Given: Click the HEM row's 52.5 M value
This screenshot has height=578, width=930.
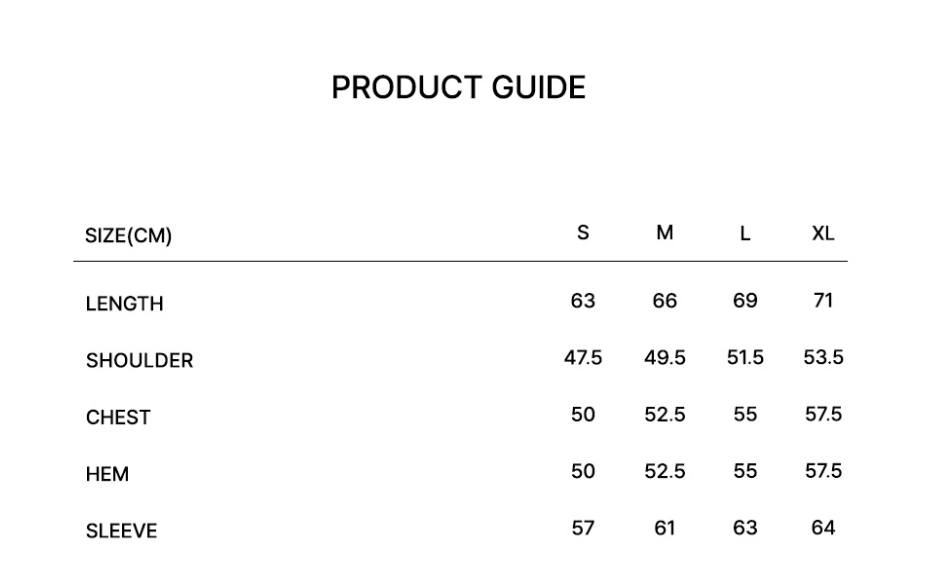Looking at the screenshot, I should 665,471.
